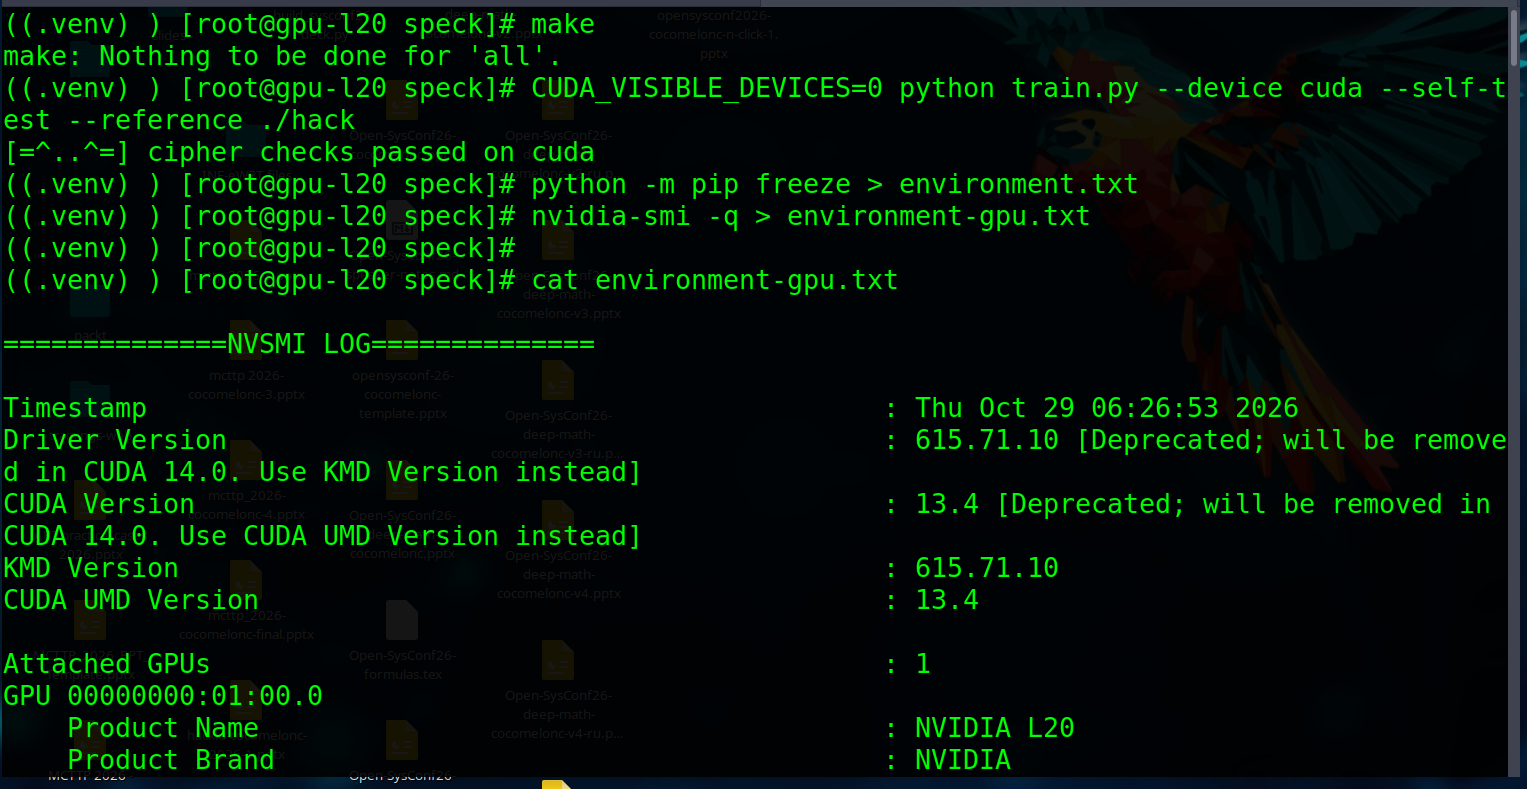Viewport: 1527px width, 789px height.
Task: Click 'CUDA_VISIBLE_DEVICES=0' in the train.py command
Action: 707,88
